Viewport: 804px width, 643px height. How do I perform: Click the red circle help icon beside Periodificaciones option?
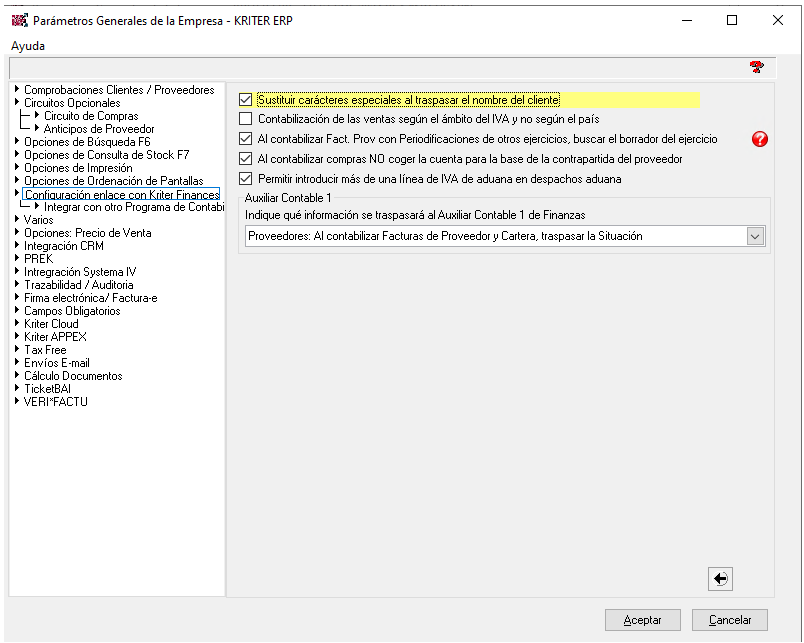coord(759,139)
